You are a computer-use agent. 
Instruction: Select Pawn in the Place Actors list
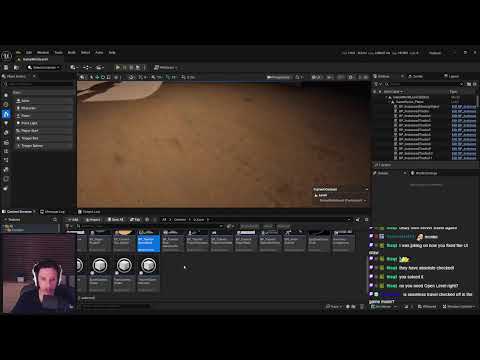43,116
